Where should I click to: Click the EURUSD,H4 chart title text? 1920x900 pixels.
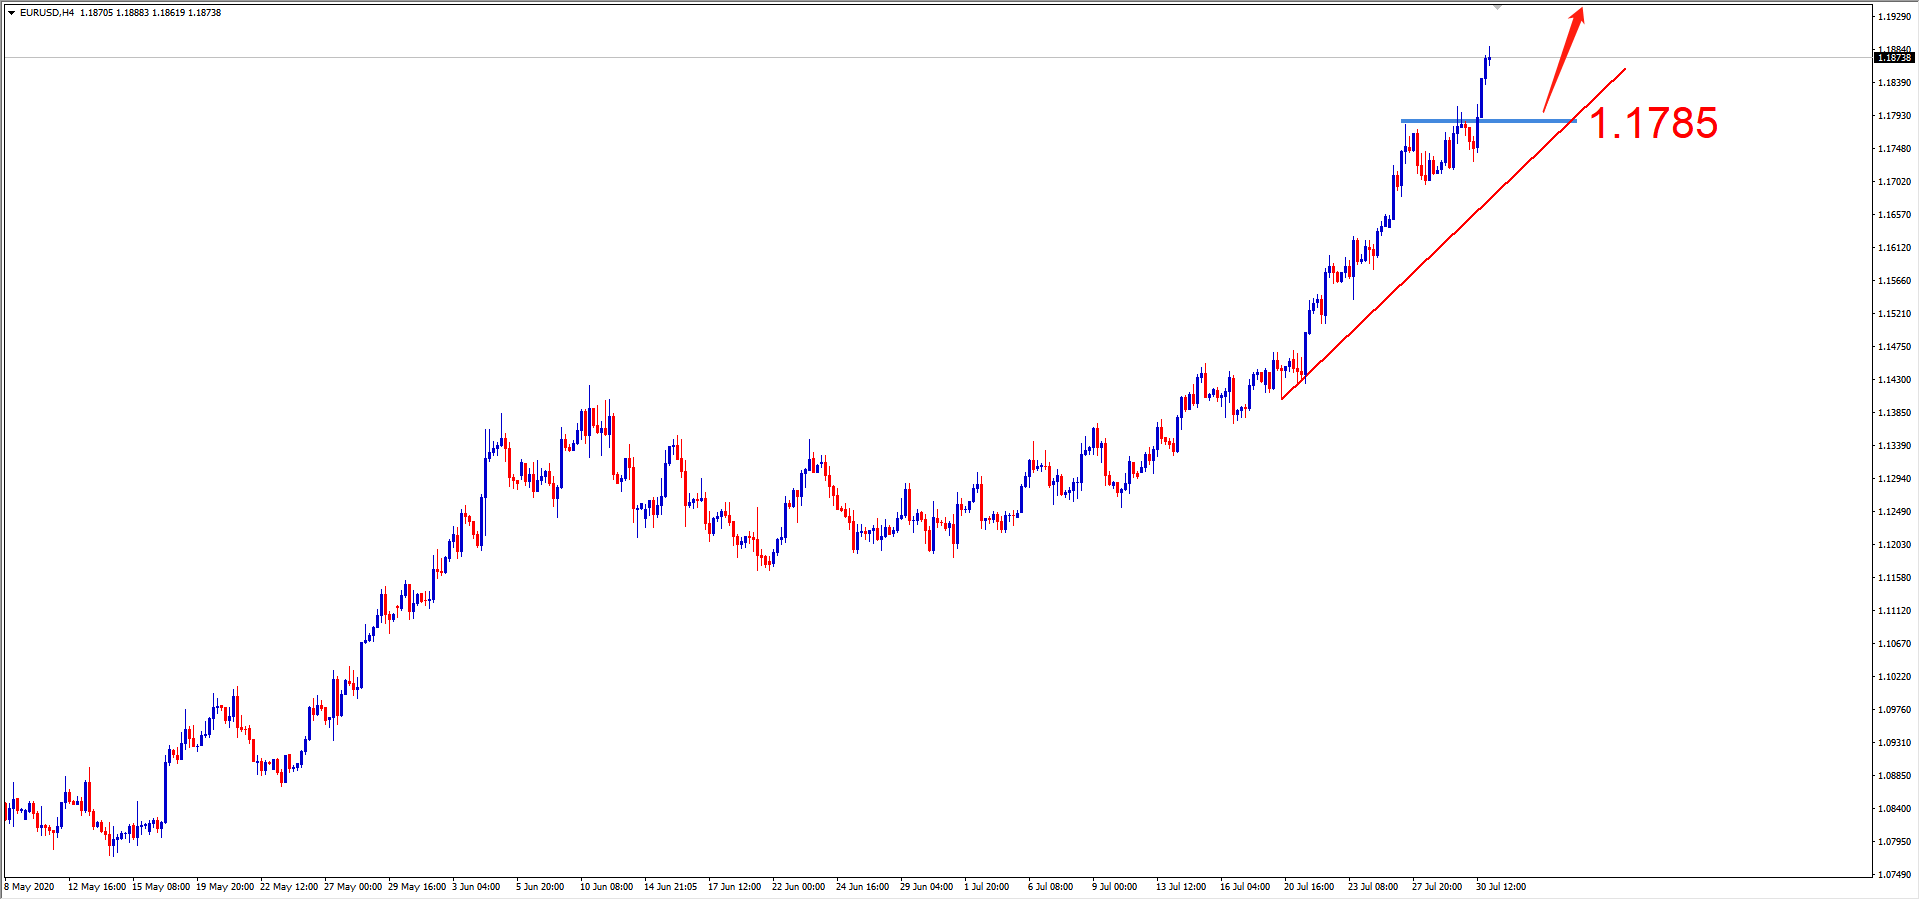click(47, 13)
